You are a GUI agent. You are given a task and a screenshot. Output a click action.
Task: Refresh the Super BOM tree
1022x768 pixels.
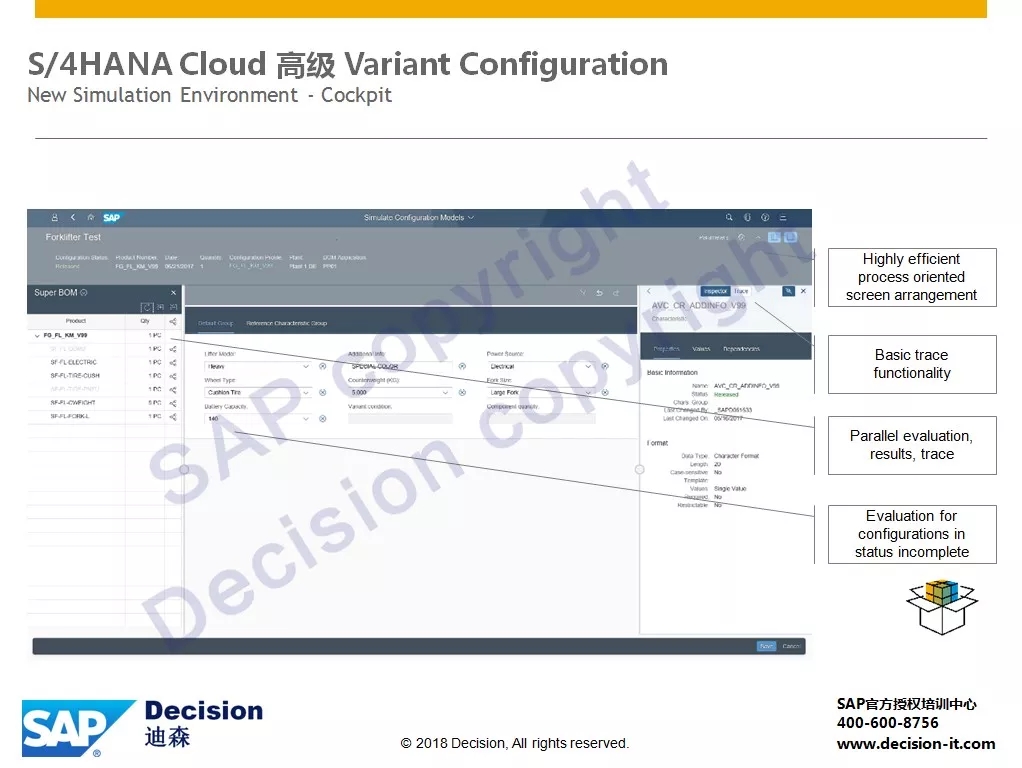[x=147, y=307]
